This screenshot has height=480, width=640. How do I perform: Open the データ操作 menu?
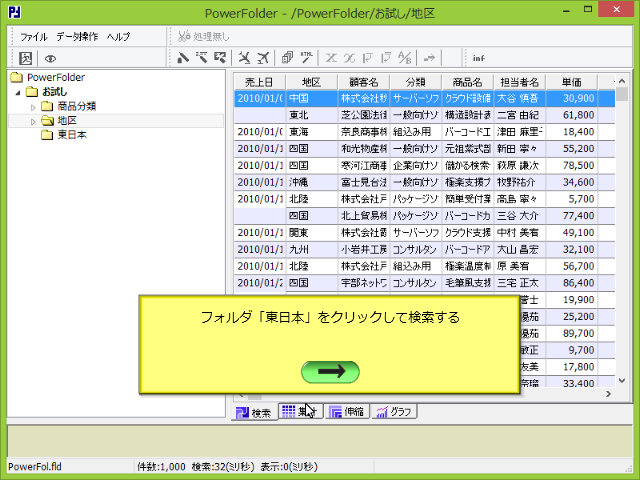77,37
